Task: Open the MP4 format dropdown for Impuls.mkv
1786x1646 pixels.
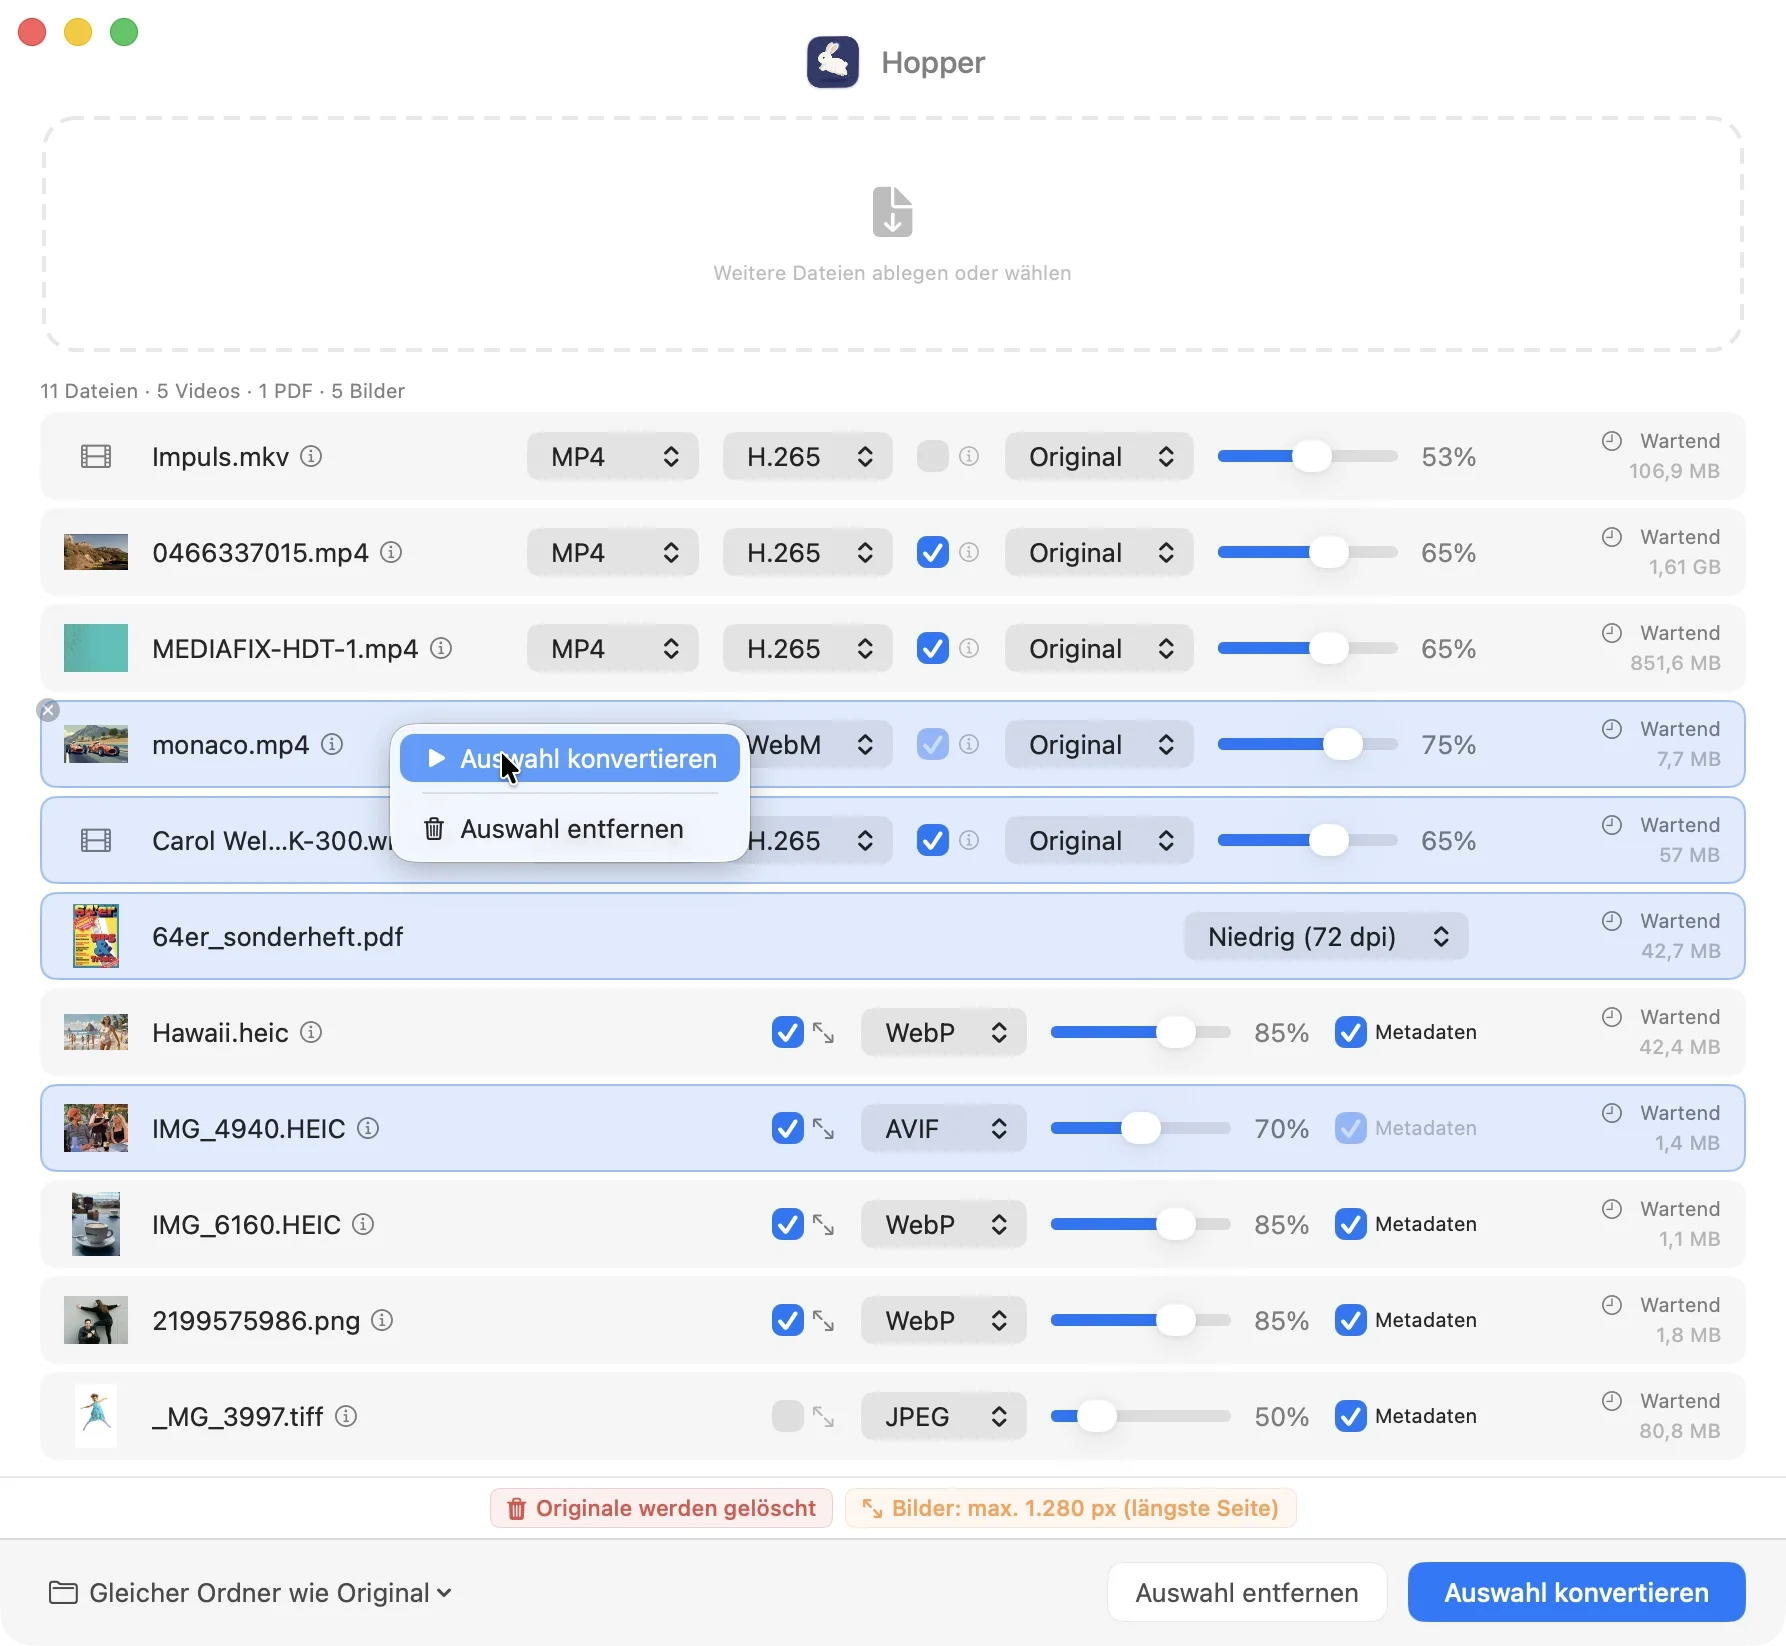Action: 613,457
